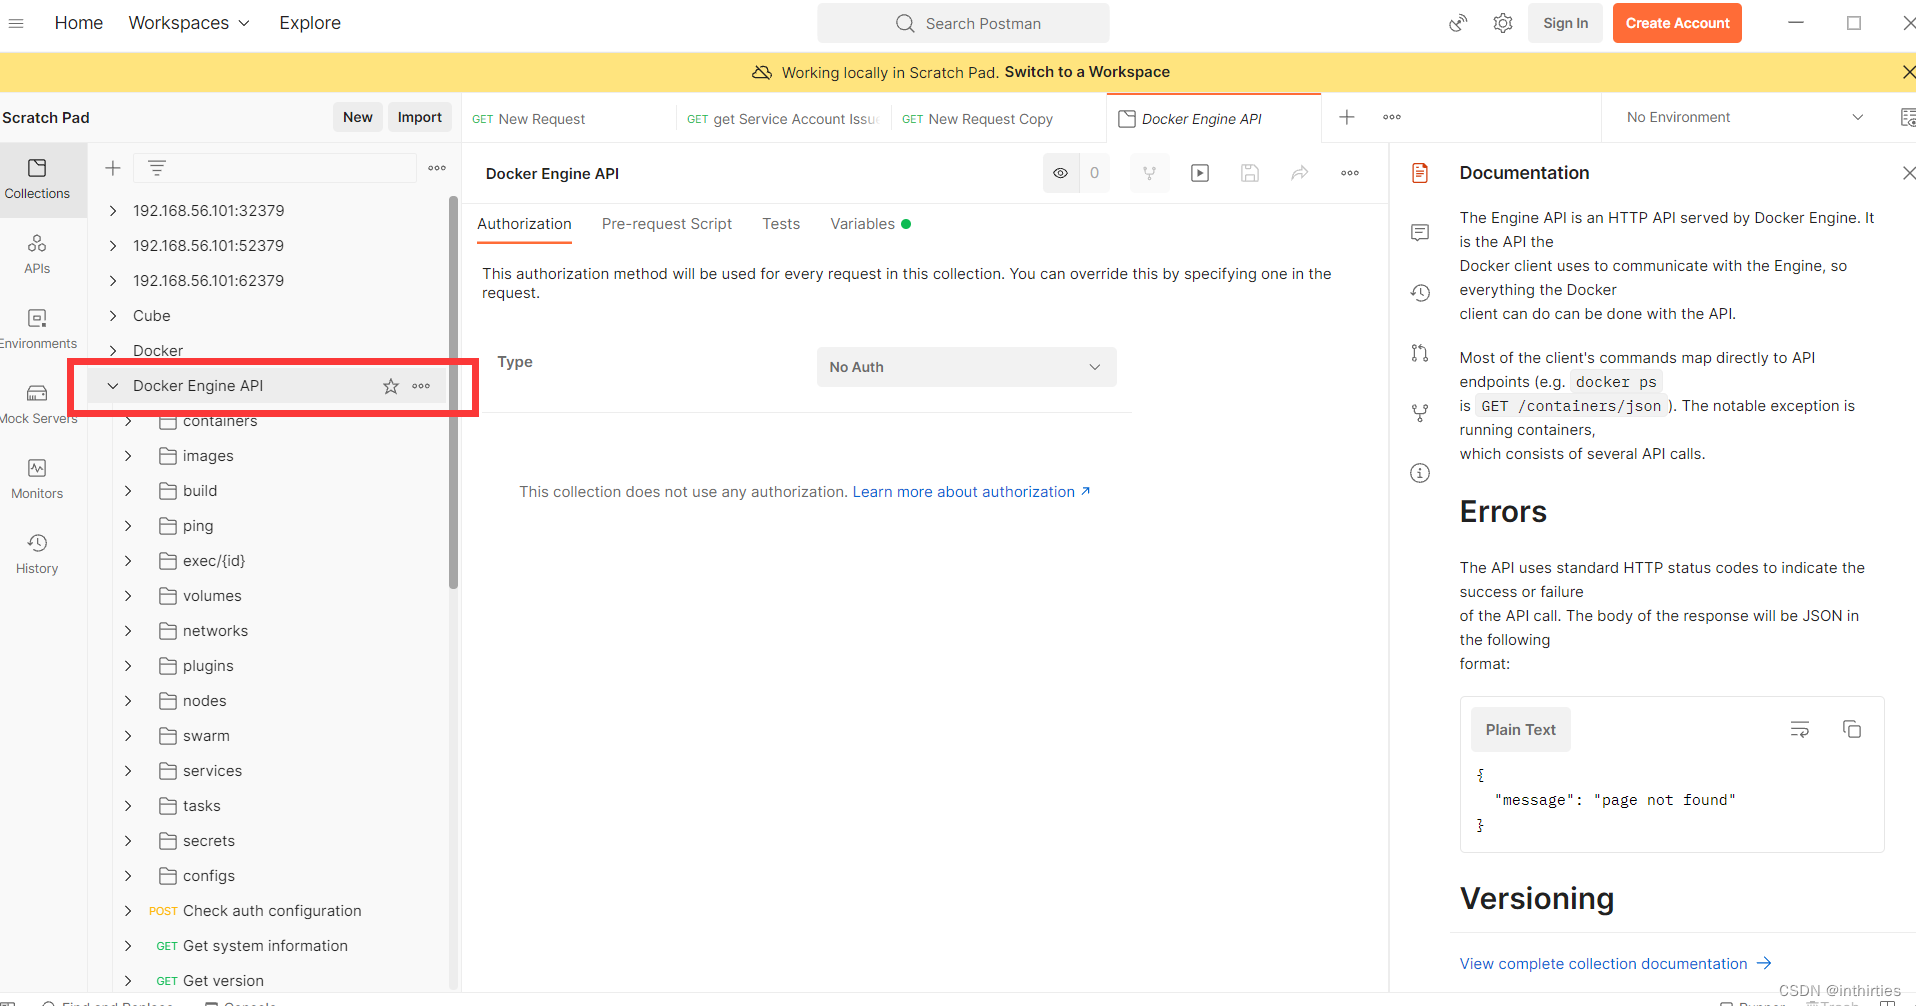The width and height of the screenshot is (1916, 1006).
Task: Open Monitors sidebar panel
Action: pos(37,479)
